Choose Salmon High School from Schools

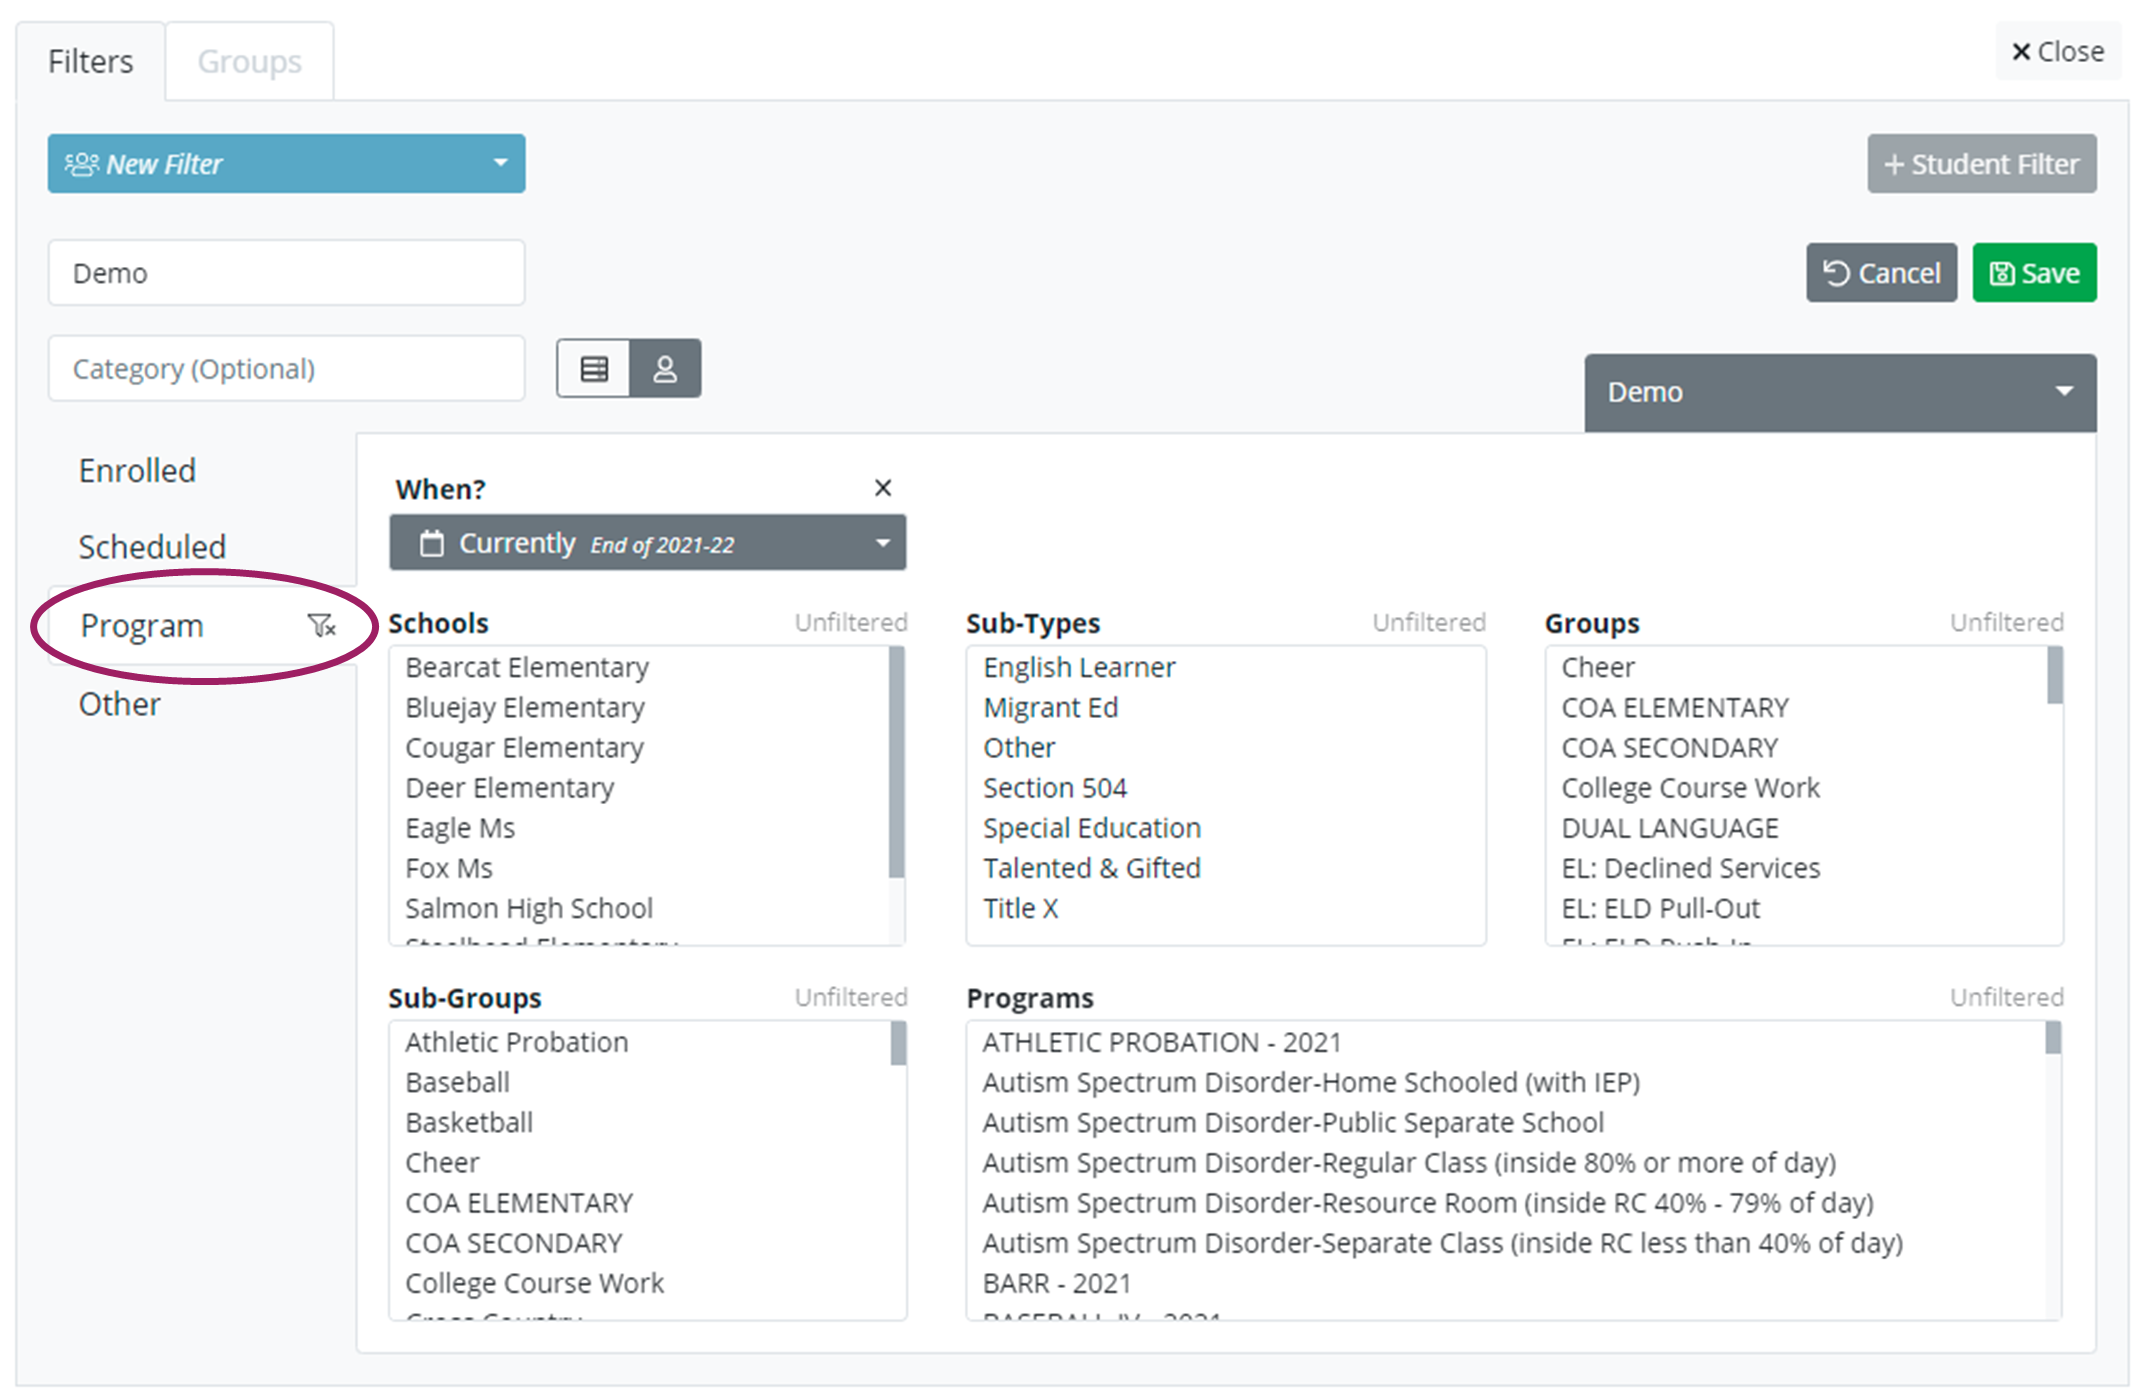click(x=529, y=908)
